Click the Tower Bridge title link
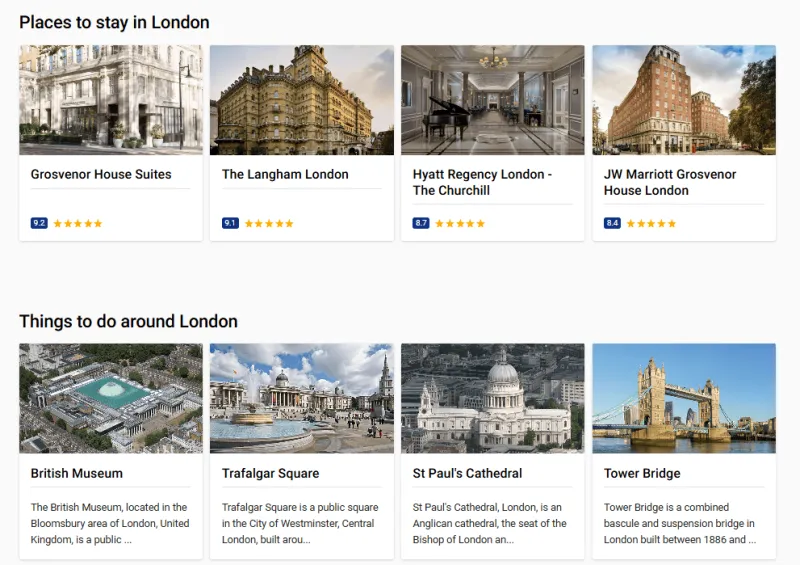The width and height of the screenshot is (800, 565). pyautogui.click(x=642, y=473)
